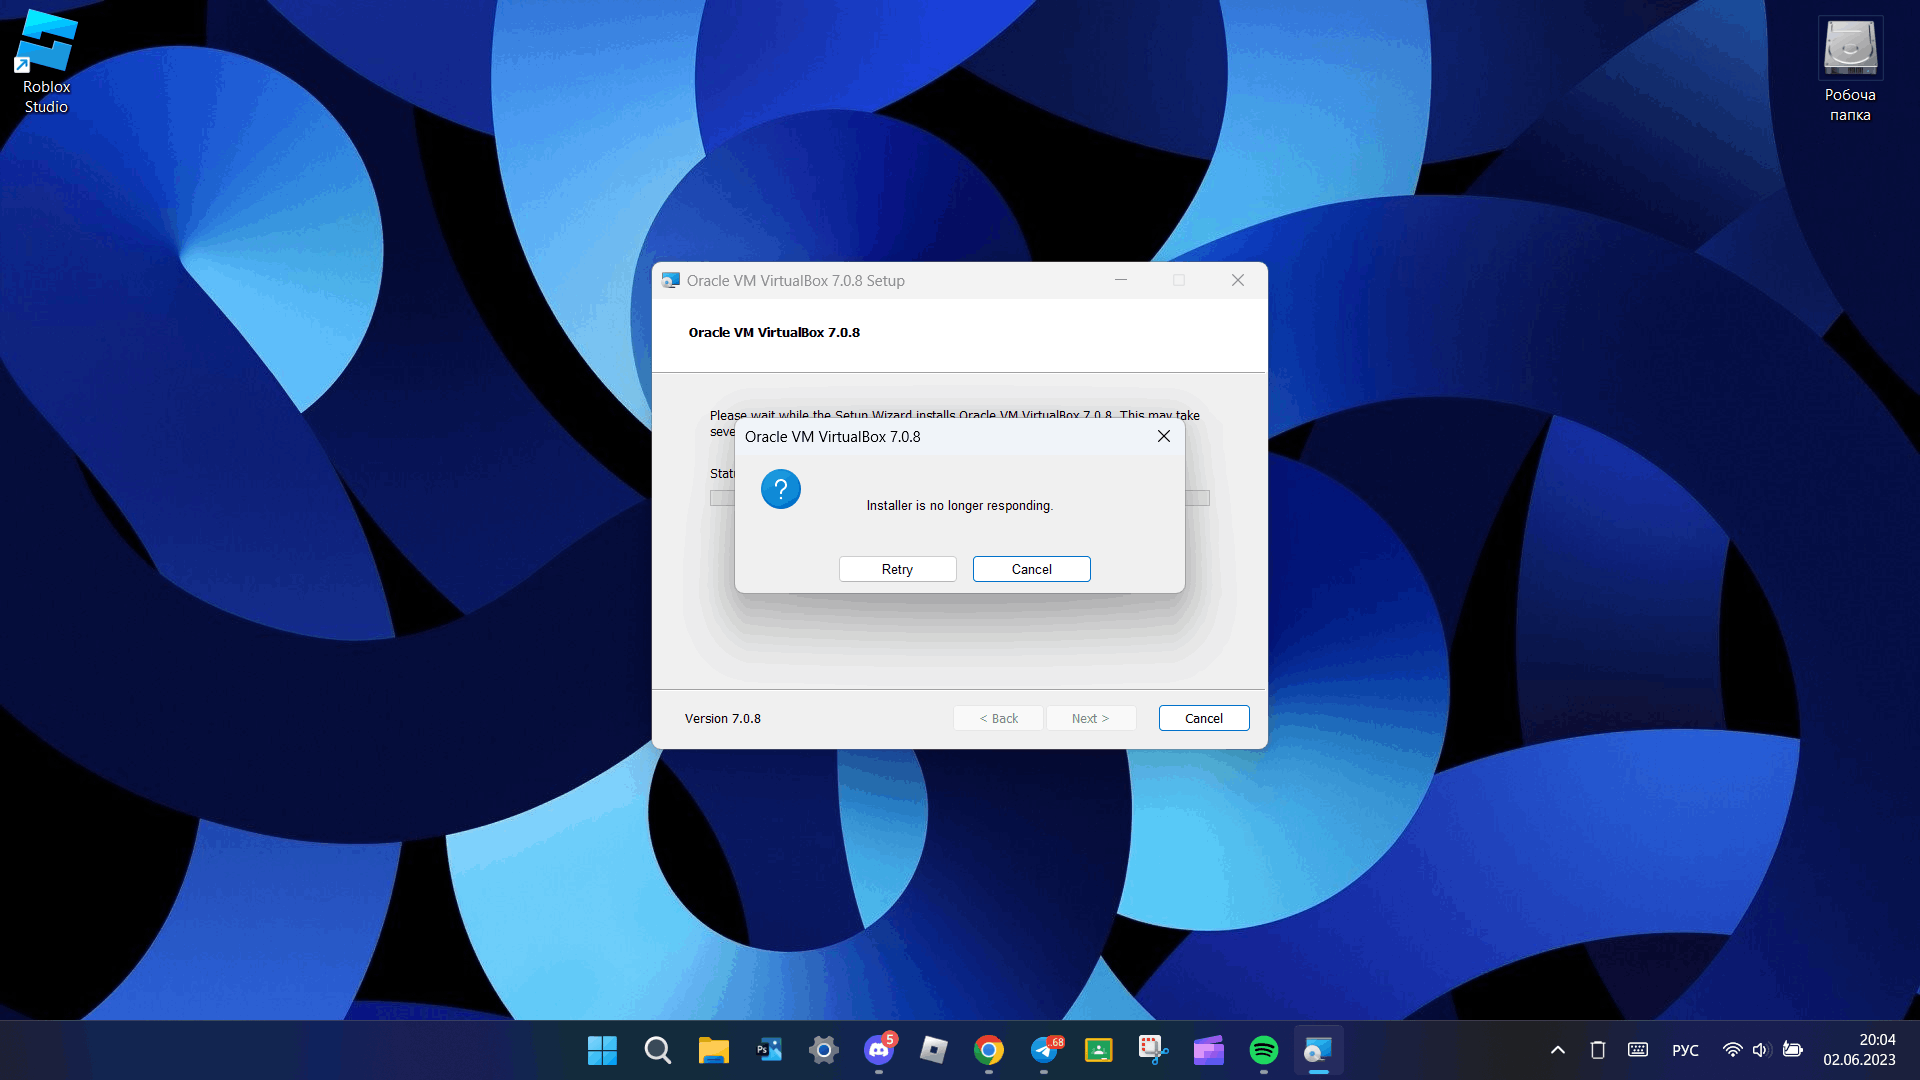
Task: Click the volume speaker tray icon
Action: tap(1762, 1050)
